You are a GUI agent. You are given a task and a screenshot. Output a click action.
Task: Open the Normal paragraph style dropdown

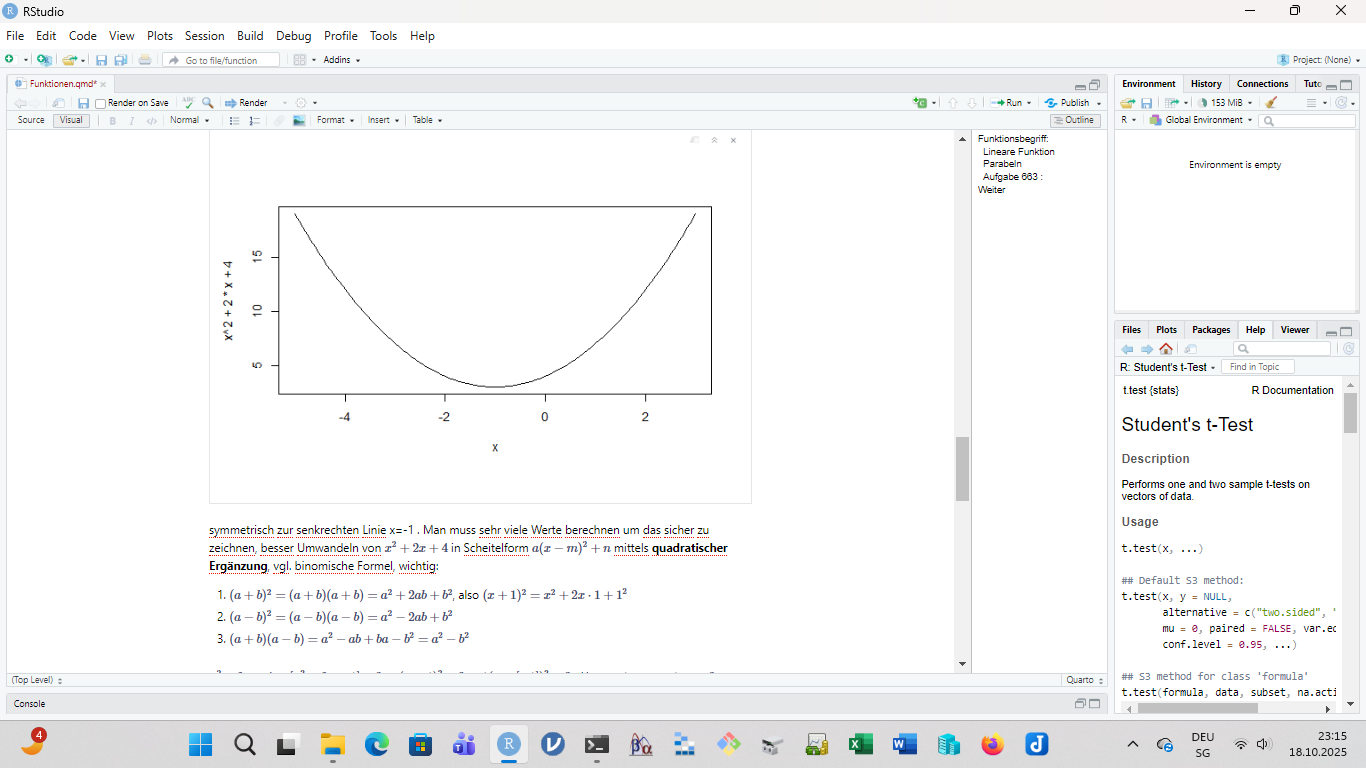(189, 120)
